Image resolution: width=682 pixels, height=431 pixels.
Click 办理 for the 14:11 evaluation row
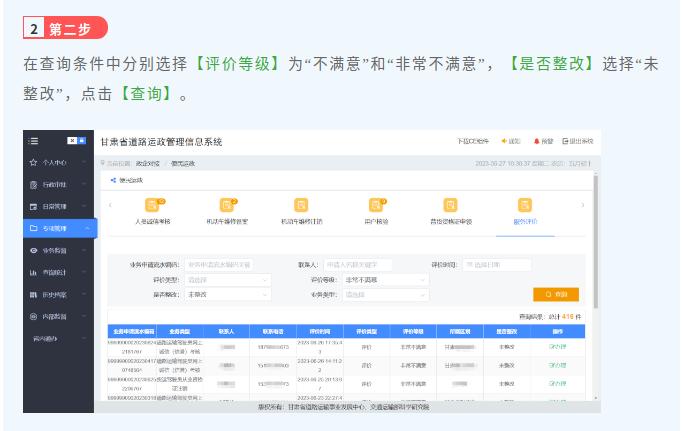(x=558, y=365)
